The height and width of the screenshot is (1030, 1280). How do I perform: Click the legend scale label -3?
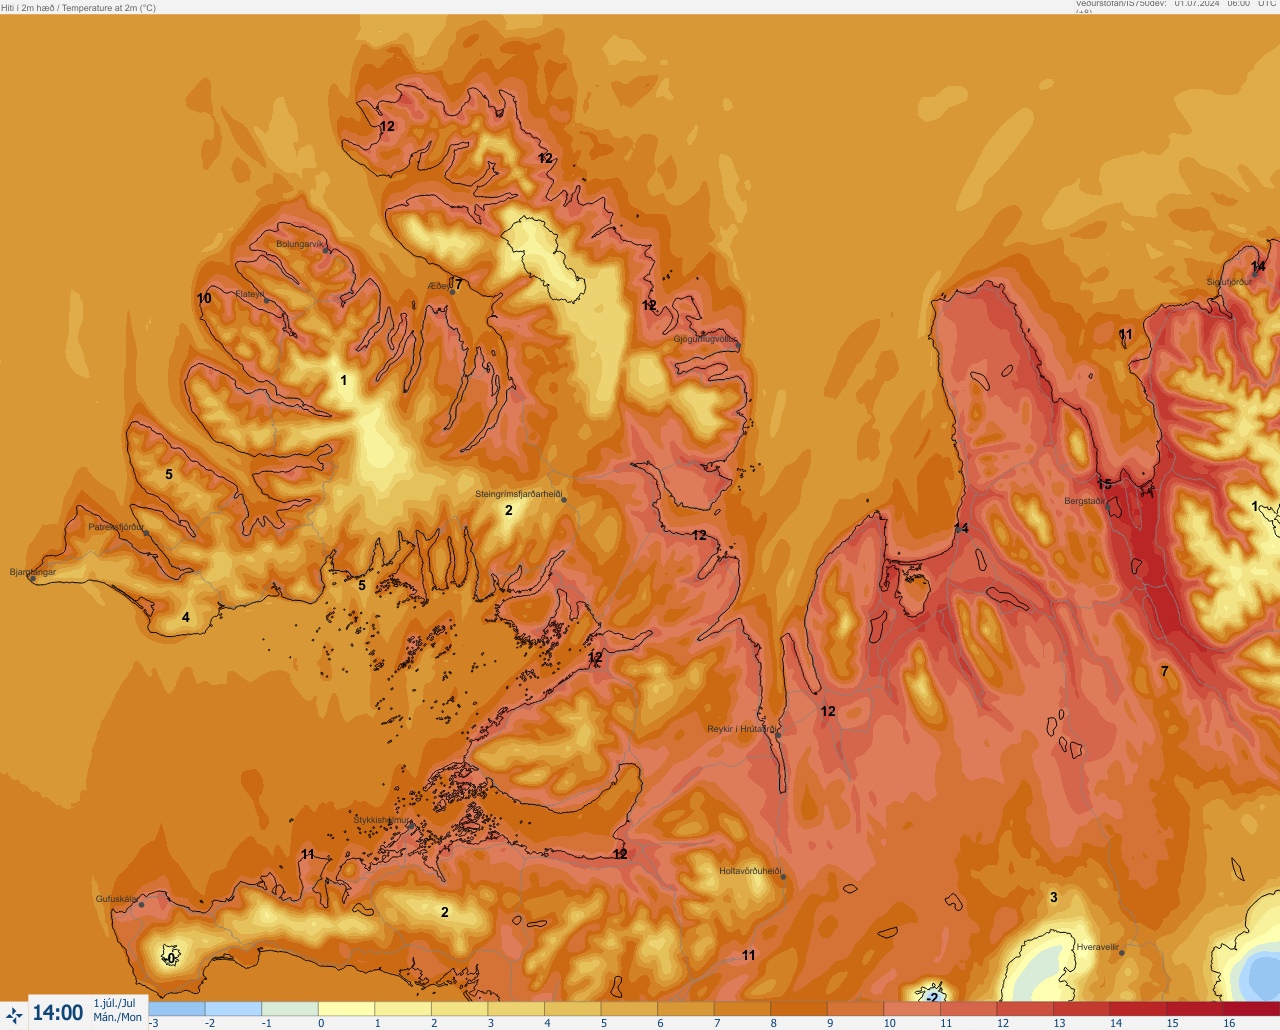[153, 1023]
